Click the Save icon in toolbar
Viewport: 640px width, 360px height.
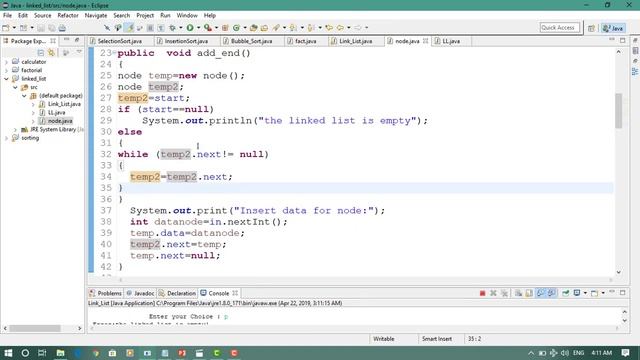tap(41, 28)
